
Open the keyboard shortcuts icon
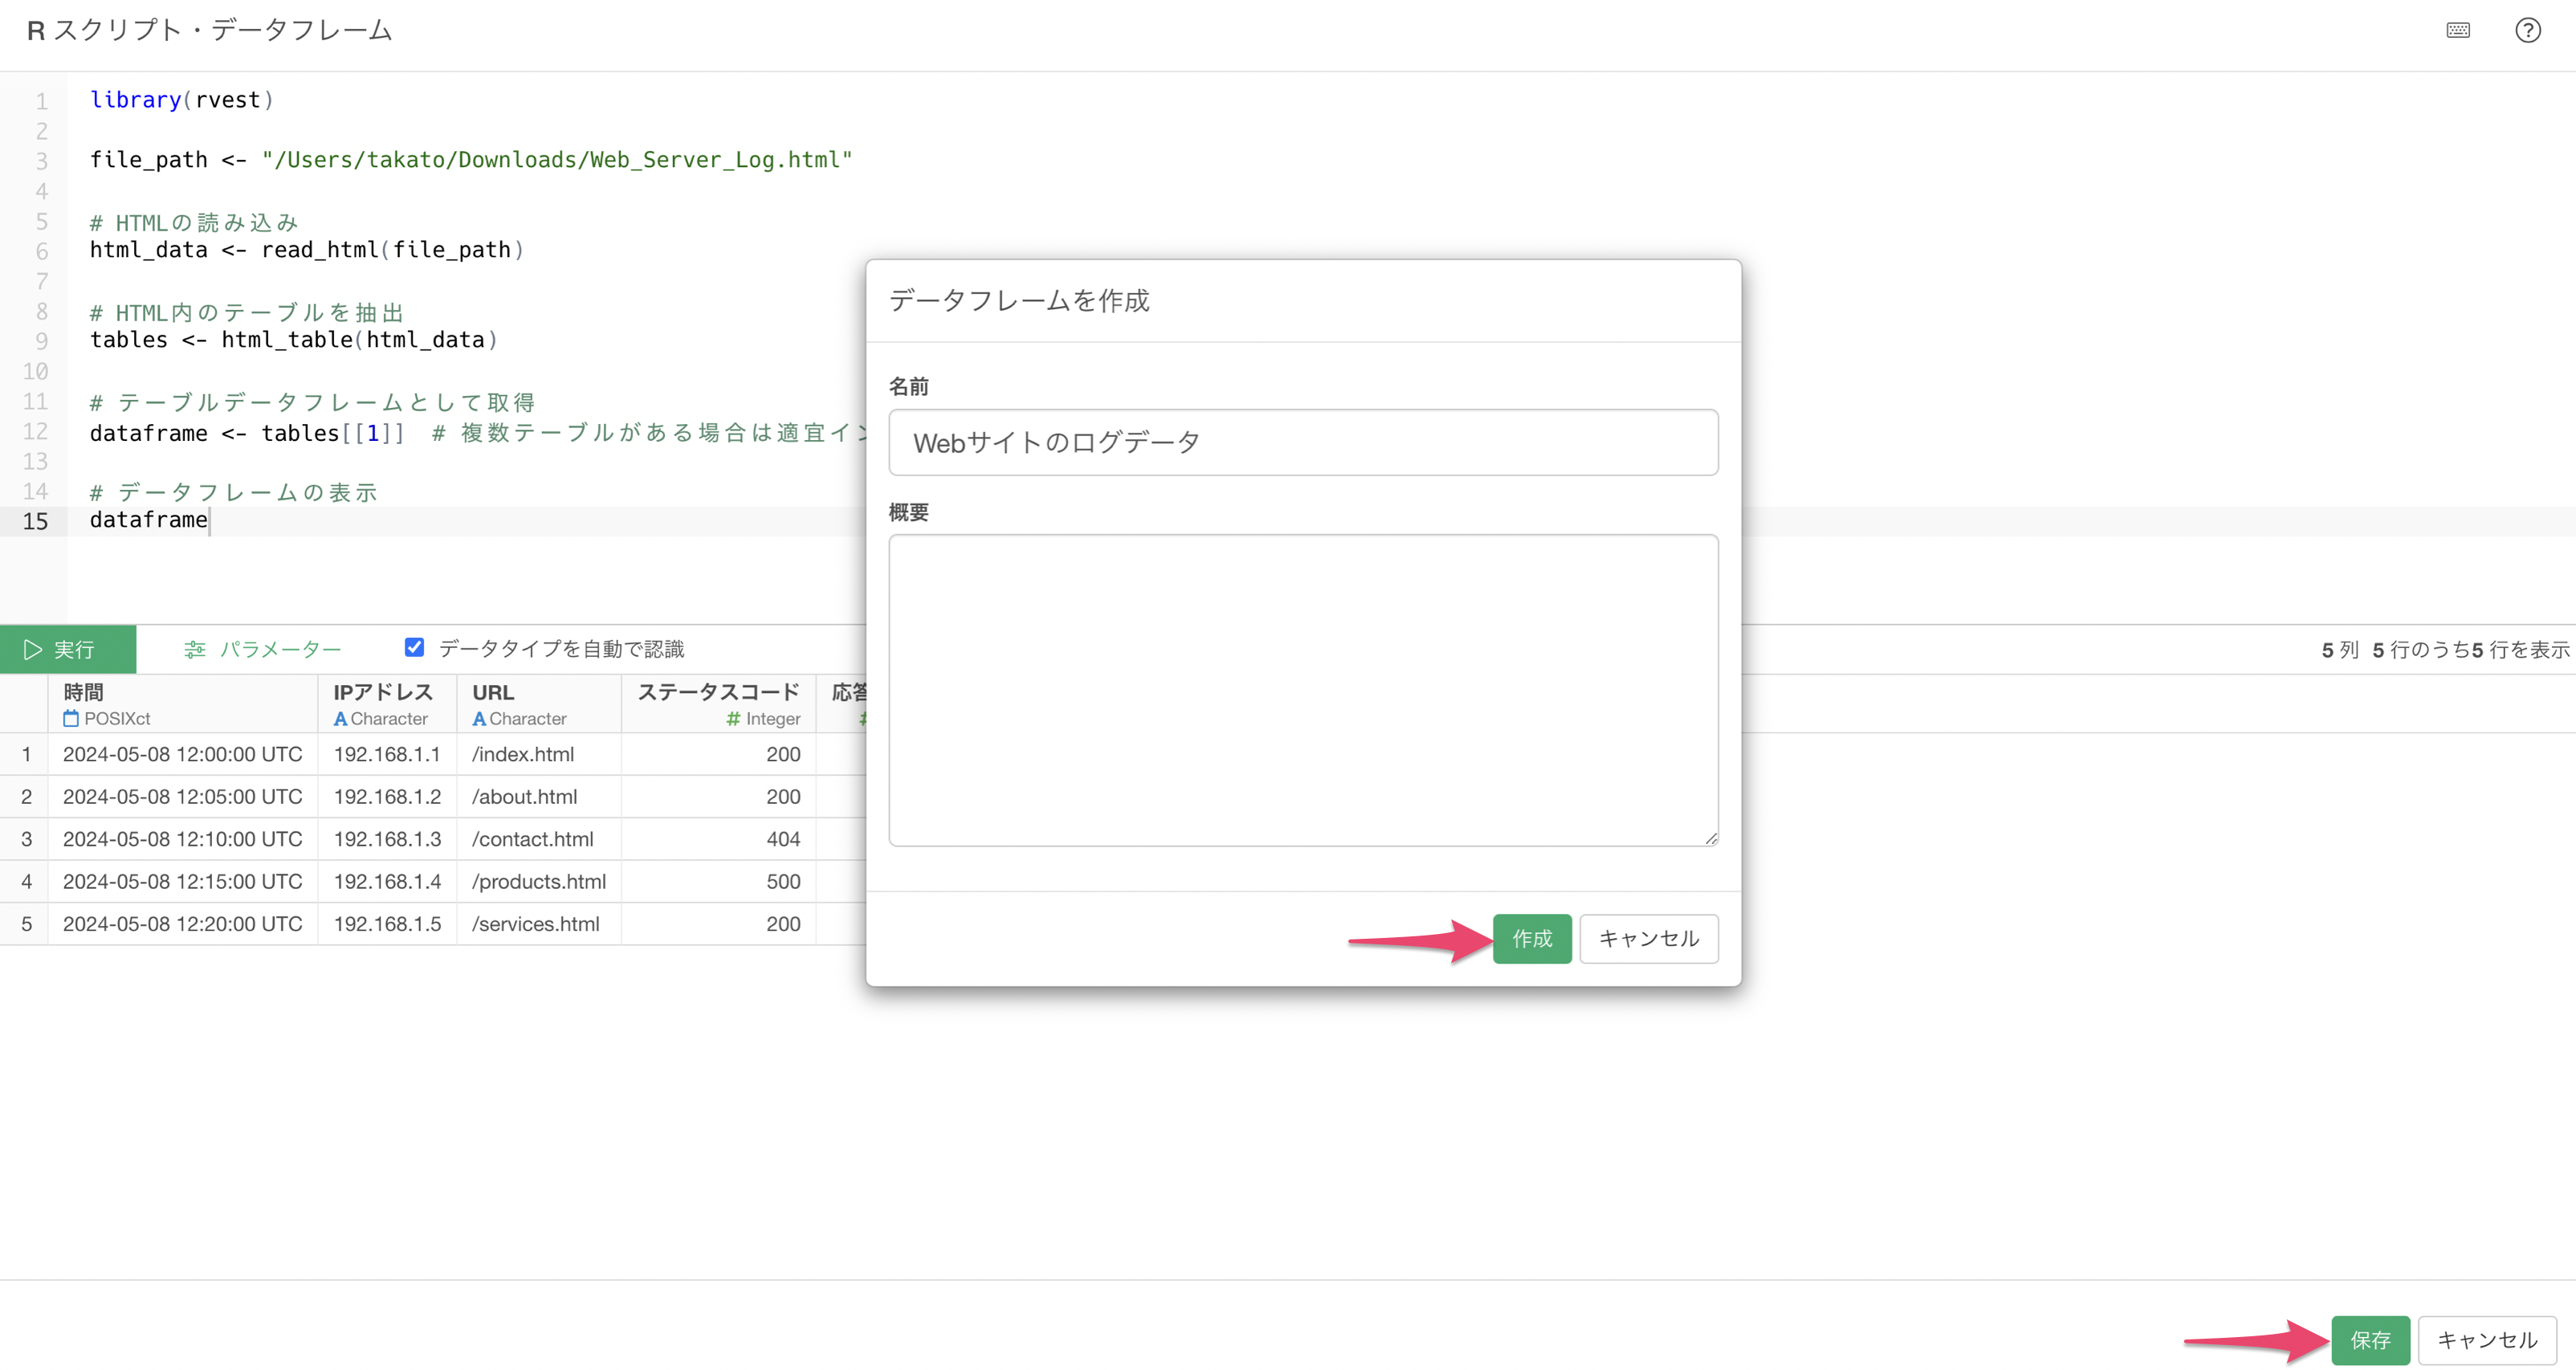pos(2458,30)
